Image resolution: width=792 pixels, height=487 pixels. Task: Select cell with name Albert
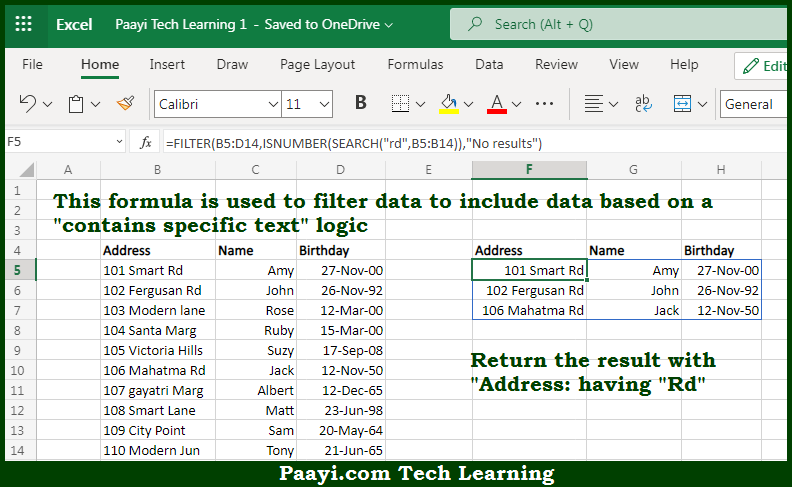click(x=256, y=391)
